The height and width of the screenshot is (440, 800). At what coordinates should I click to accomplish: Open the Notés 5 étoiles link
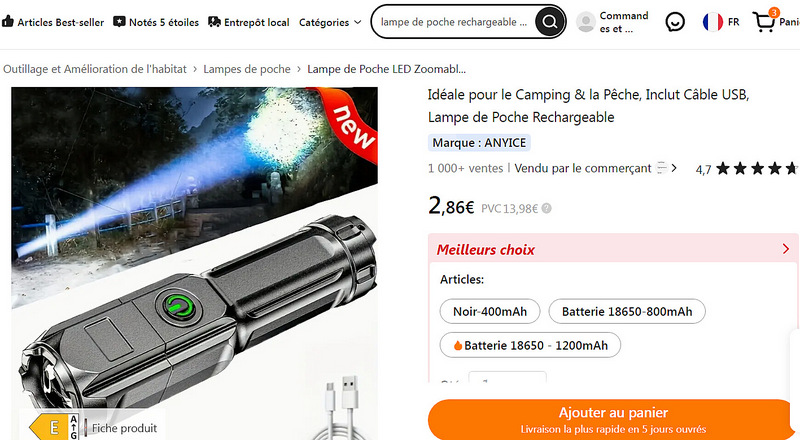pos(156,22)
